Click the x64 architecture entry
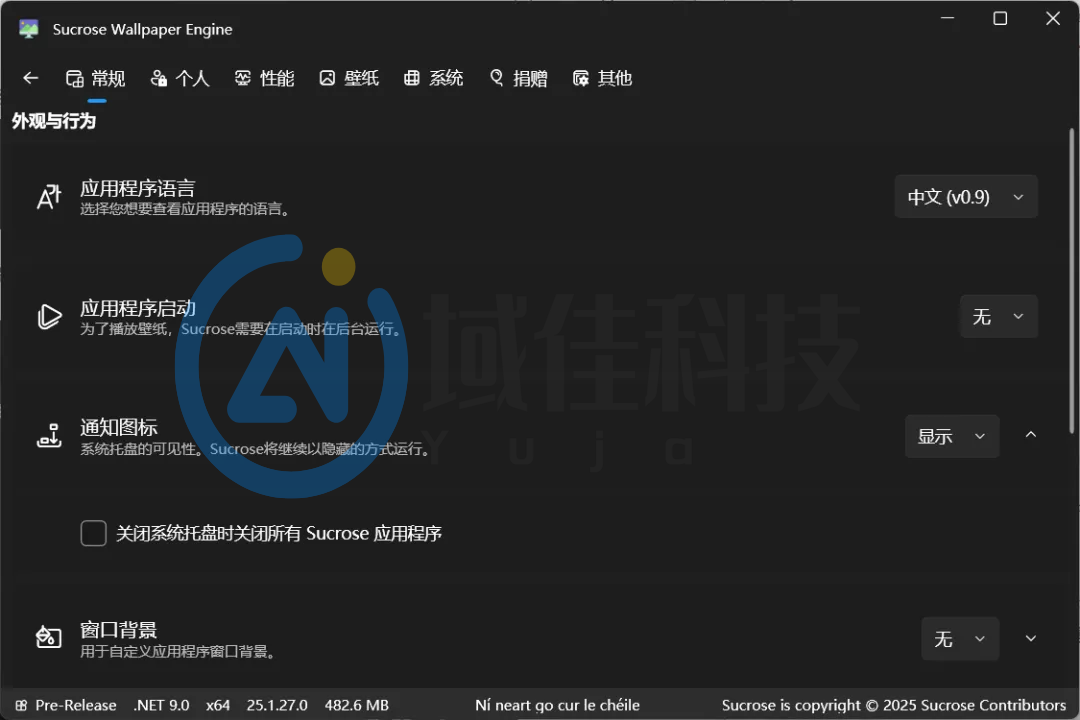The height and width of the screenshot is (720, 1080). coord(218,706)
